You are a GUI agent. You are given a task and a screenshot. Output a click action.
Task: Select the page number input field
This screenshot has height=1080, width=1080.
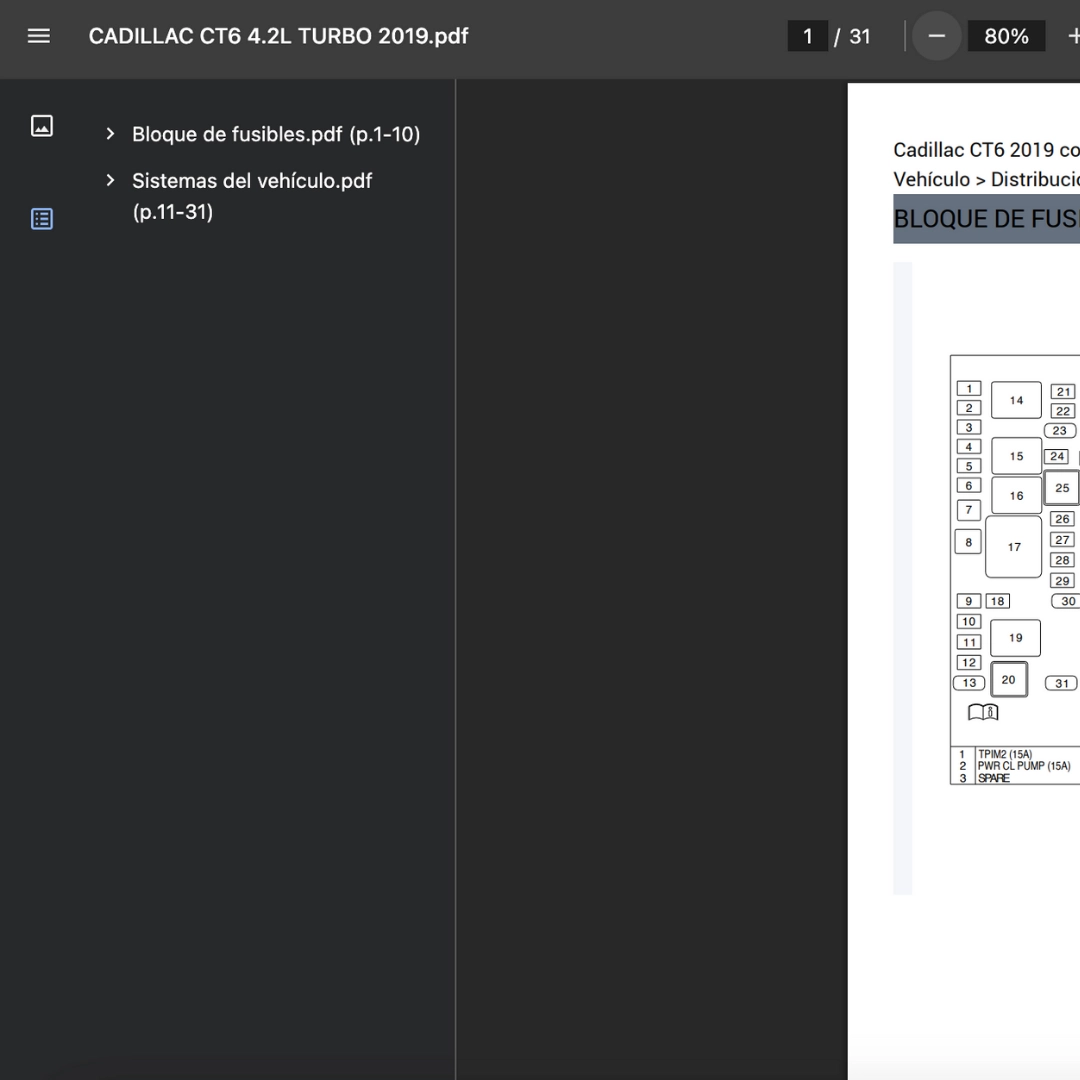[x=807, y=36]
